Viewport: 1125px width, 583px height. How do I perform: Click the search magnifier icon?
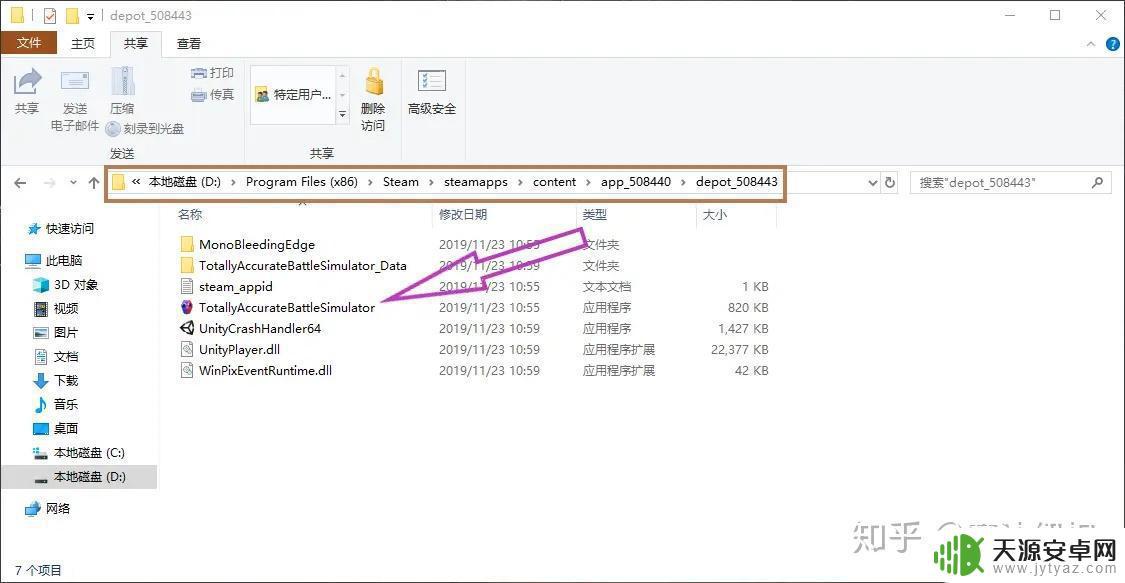[x=1097, y=183]
